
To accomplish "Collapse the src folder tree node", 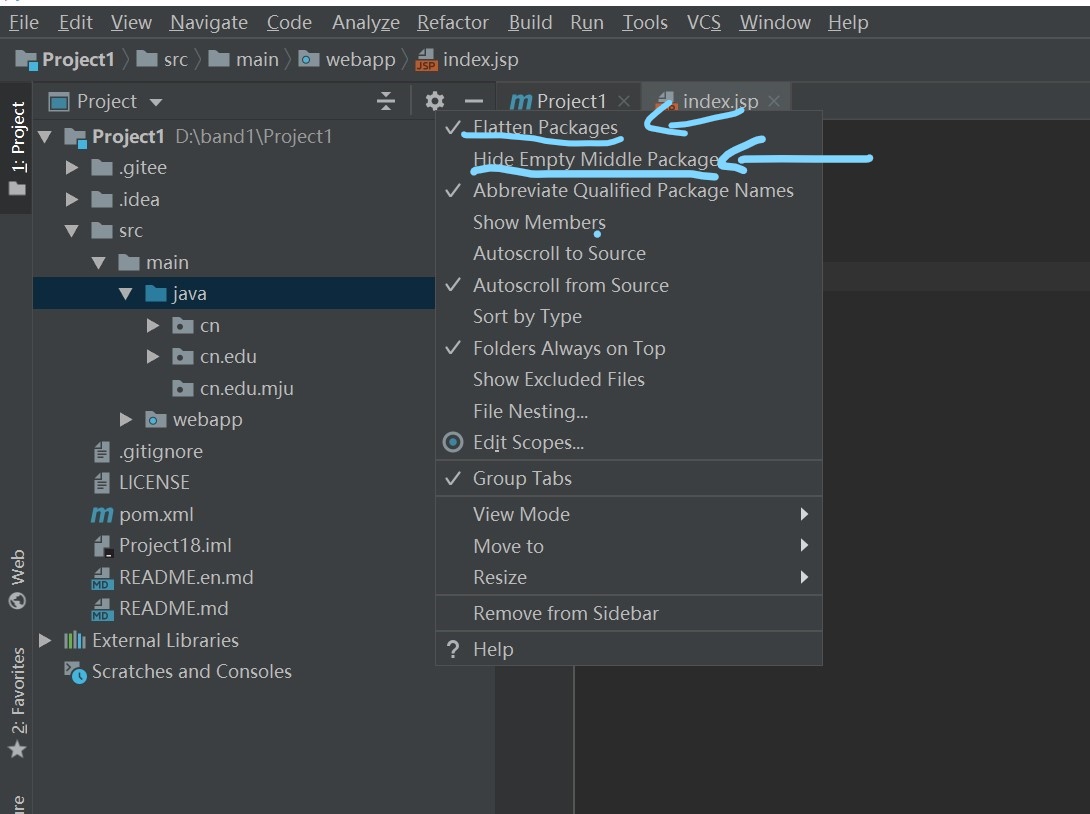I will [72, 230].
